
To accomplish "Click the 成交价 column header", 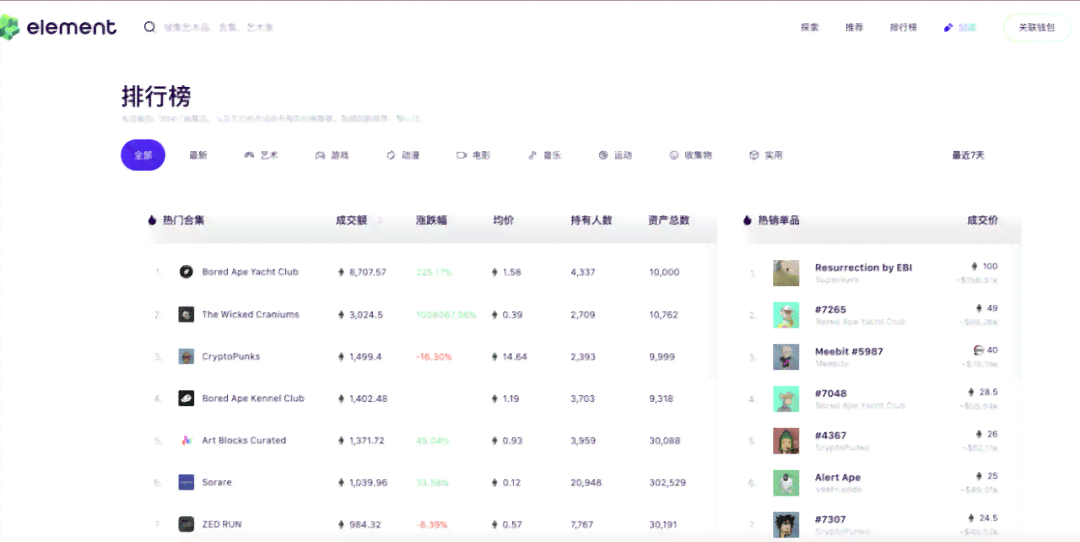I will click(982, 220).
